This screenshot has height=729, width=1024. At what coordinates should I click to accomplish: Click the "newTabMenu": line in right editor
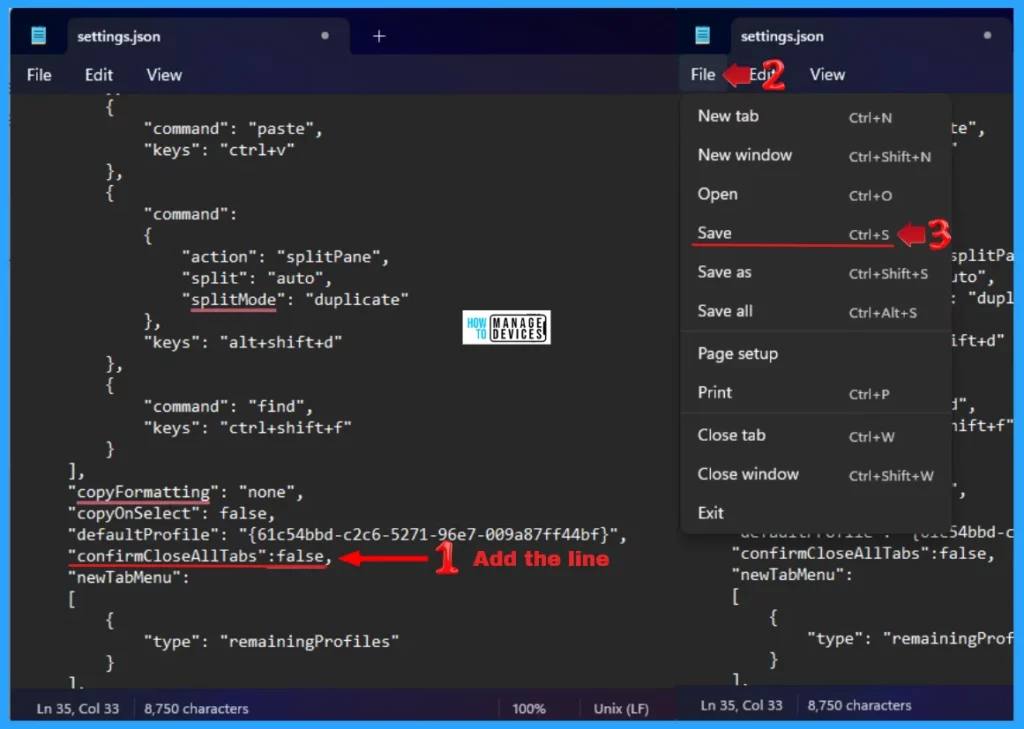click(x=792, y=575)
